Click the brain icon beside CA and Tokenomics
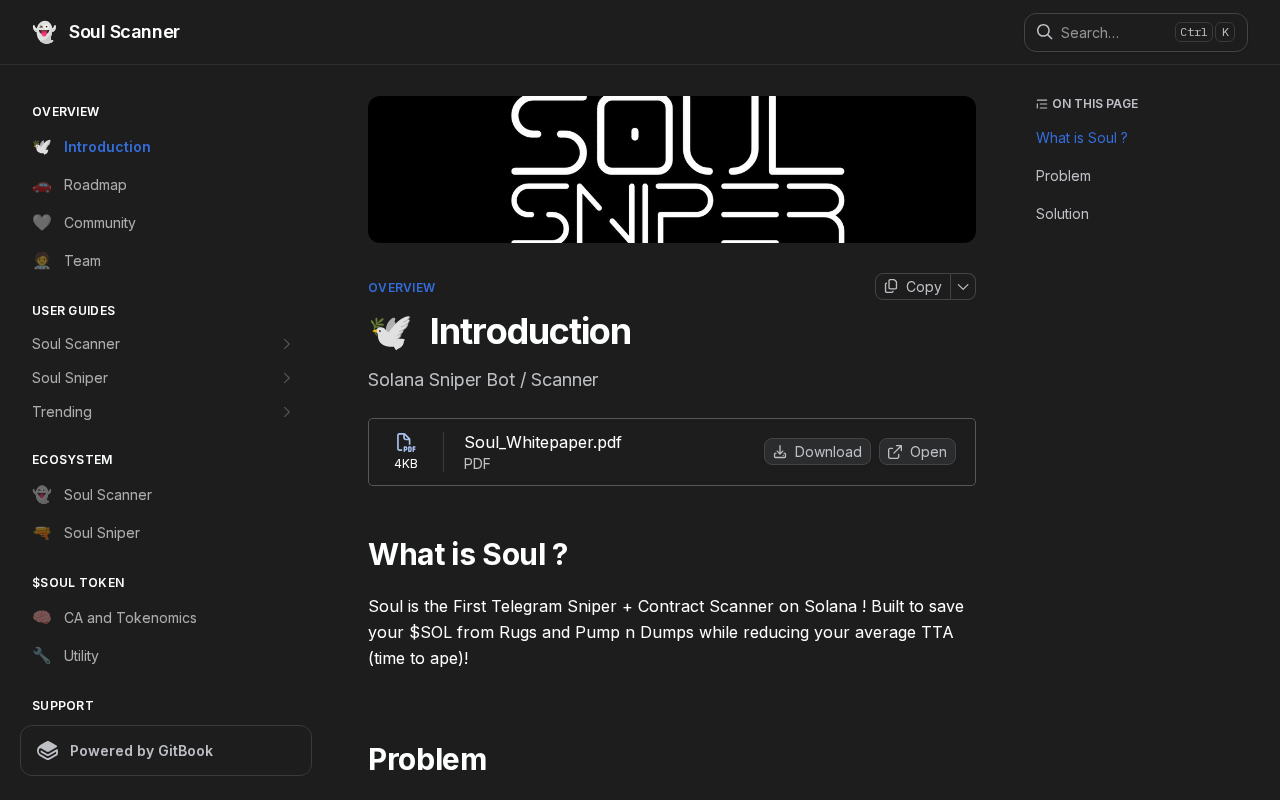 (x=42, y=618)
